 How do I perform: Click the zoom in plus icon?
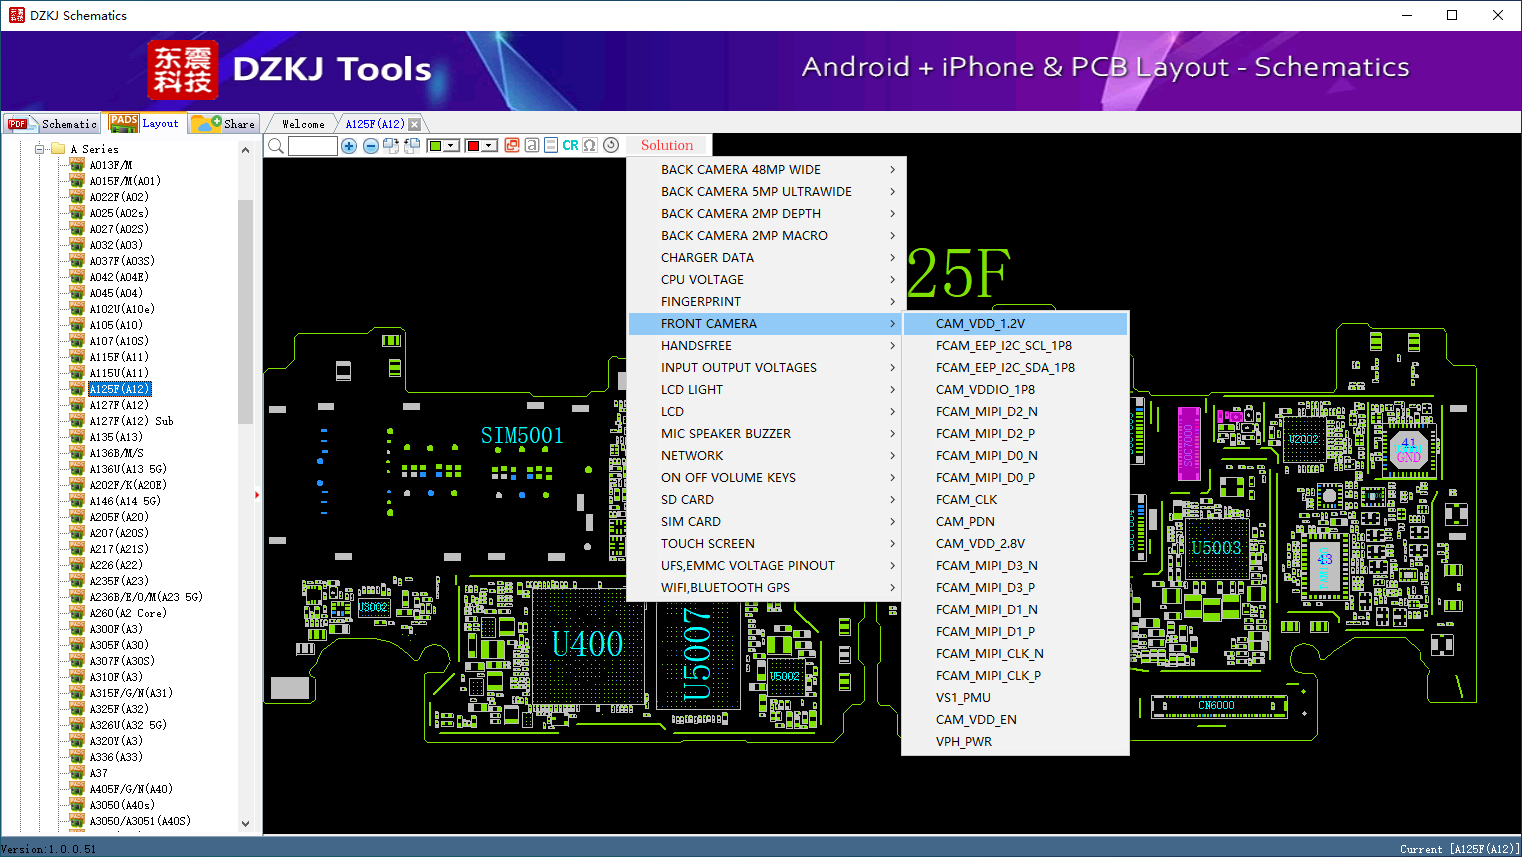point(349,146)
